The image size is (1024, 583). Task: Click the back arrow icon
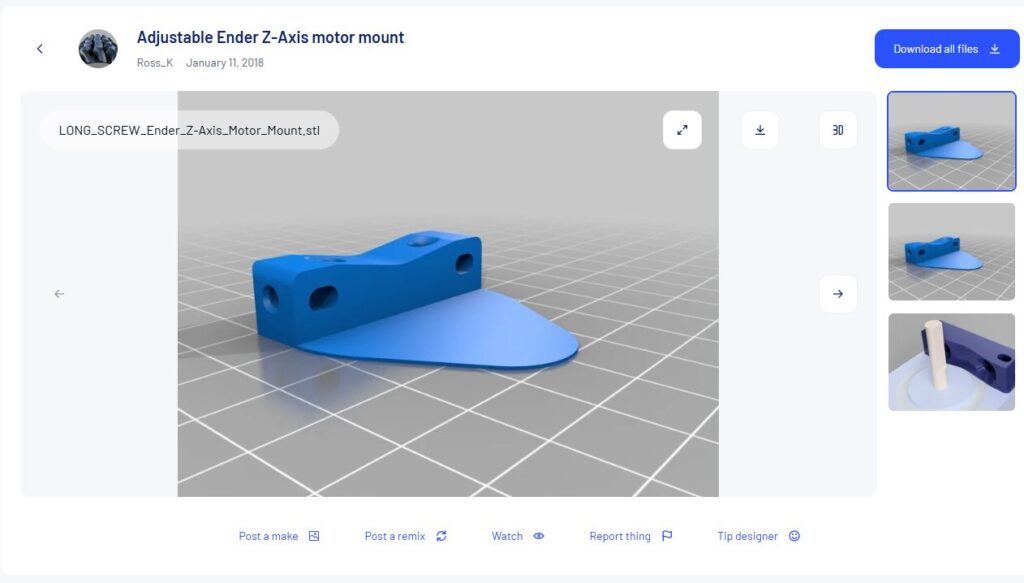(x=40, y=49)
